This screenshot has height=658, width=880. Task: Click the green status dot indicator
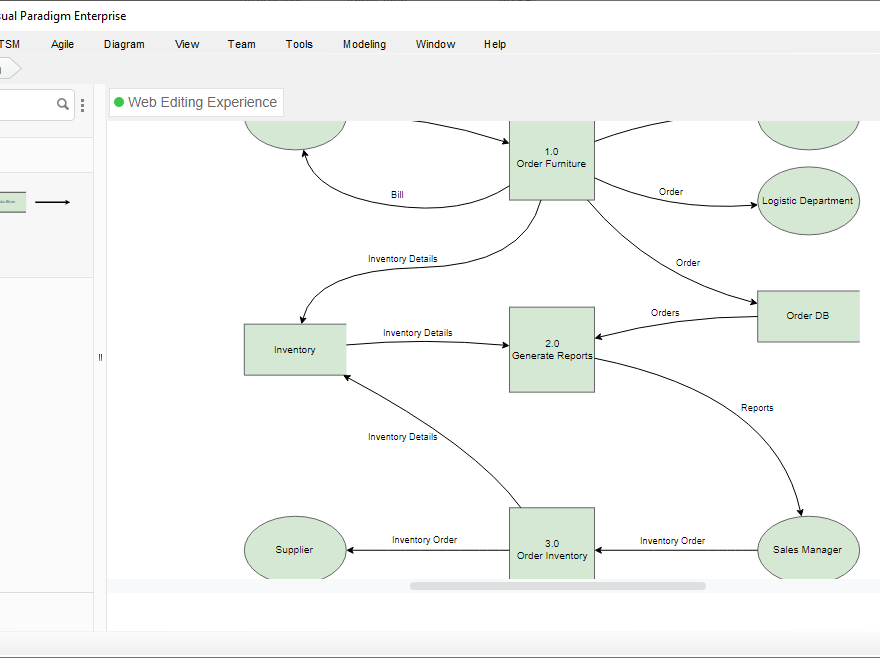point(118,101)
